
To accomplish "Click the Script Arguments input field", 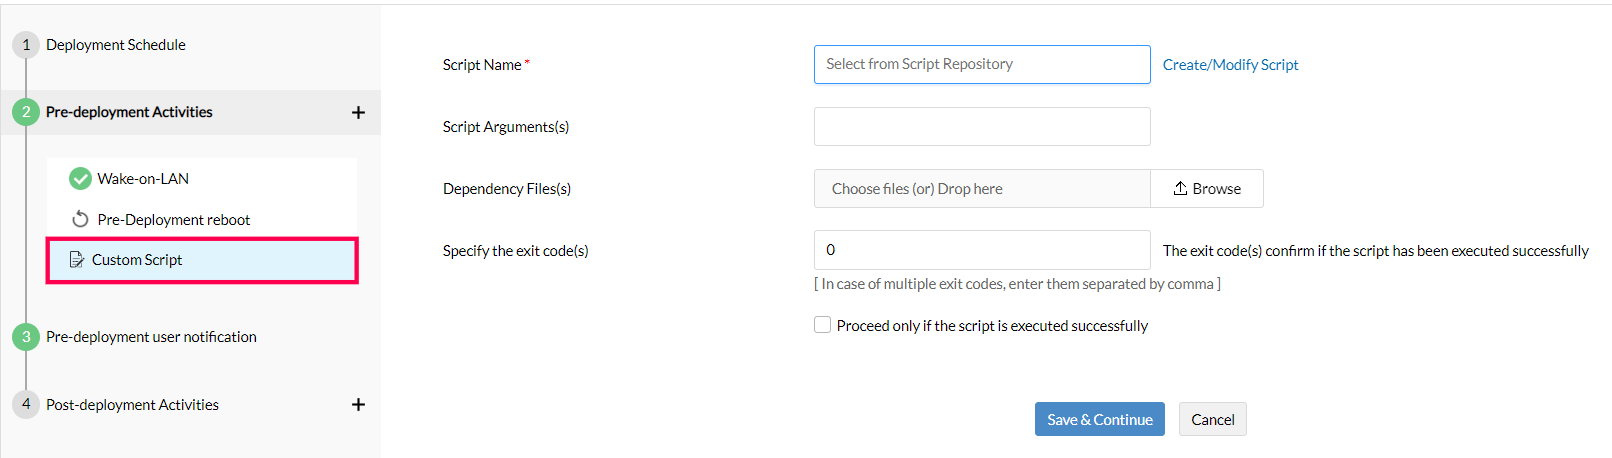I will click(x=981, y=127).
